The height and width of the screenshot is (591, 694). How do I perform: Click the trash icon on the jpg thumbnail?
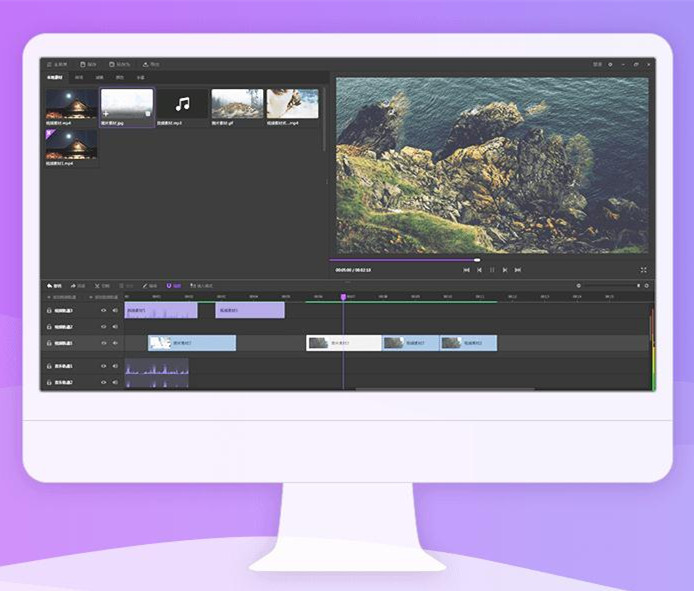click(x=148, y=114)
